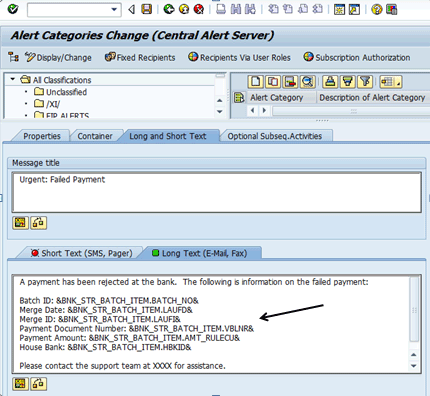
Task: Click the Message title text editor icon
Action: pos(20,222)
